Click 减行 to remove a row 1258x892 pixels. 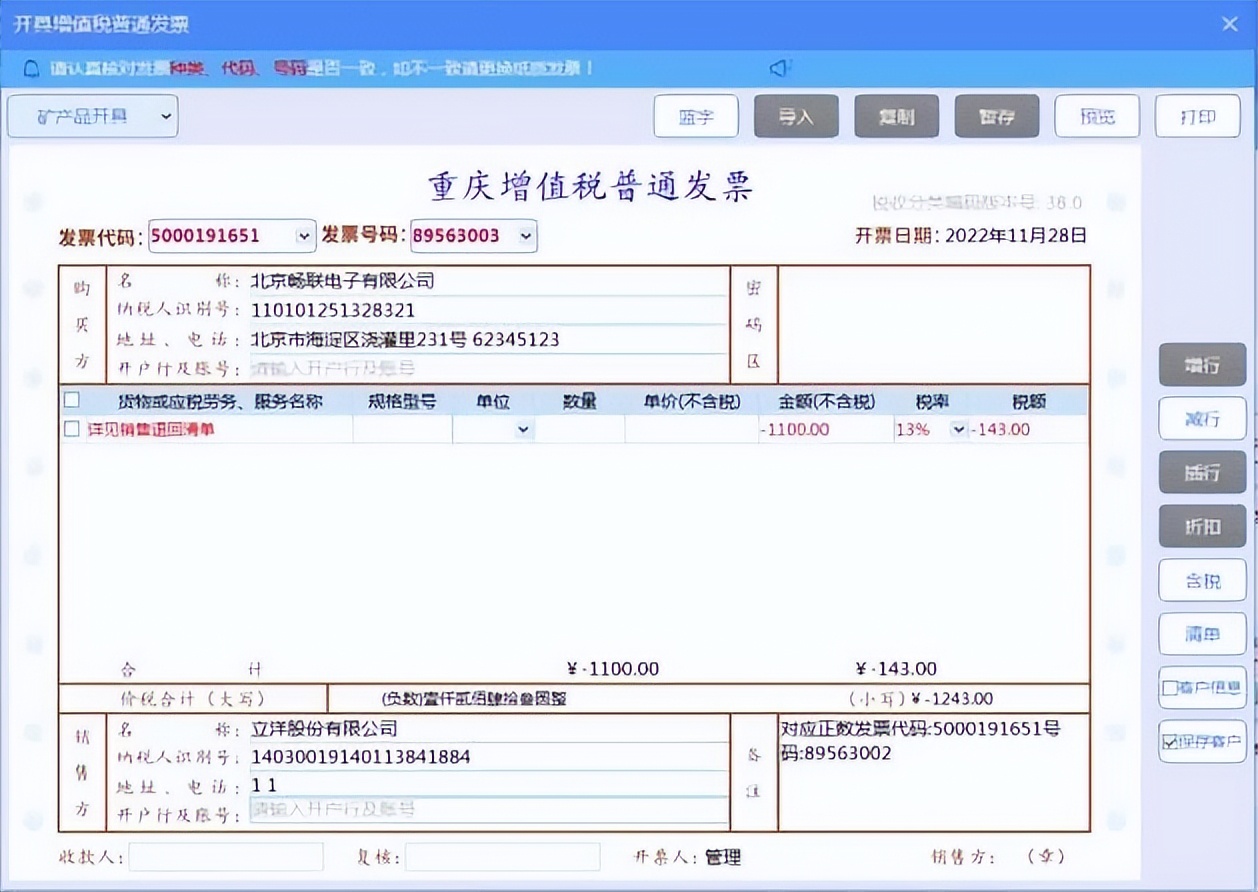(1202, 418)
